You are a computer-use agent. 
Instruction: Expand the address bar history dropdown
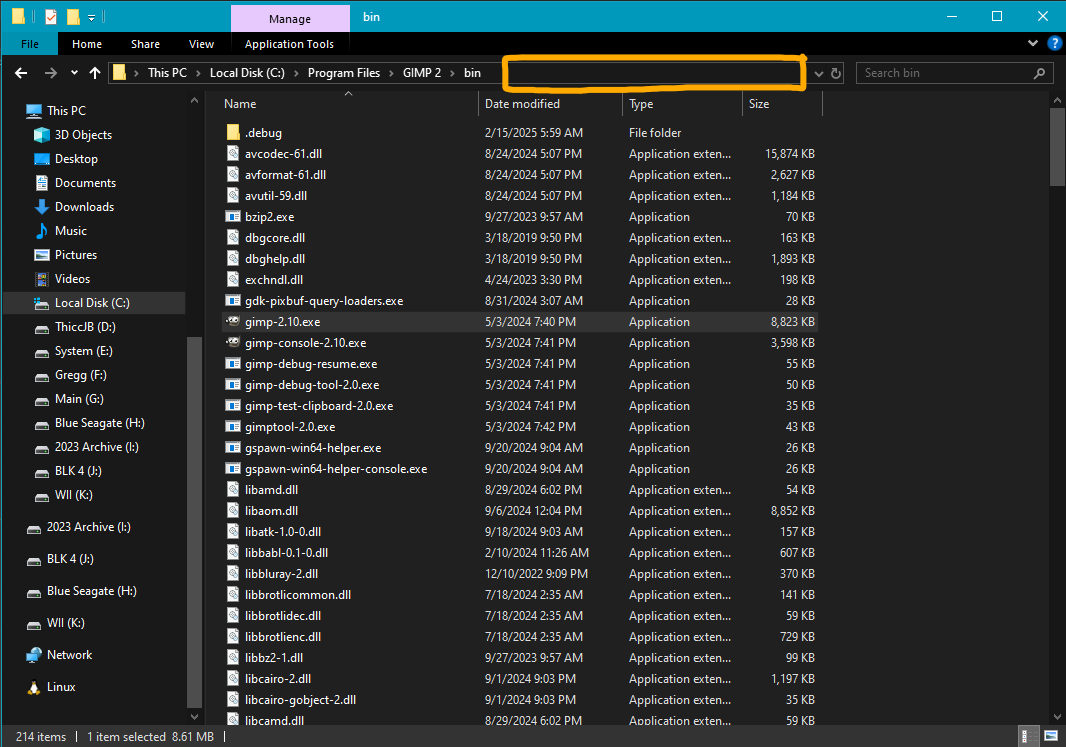point(819,73)
